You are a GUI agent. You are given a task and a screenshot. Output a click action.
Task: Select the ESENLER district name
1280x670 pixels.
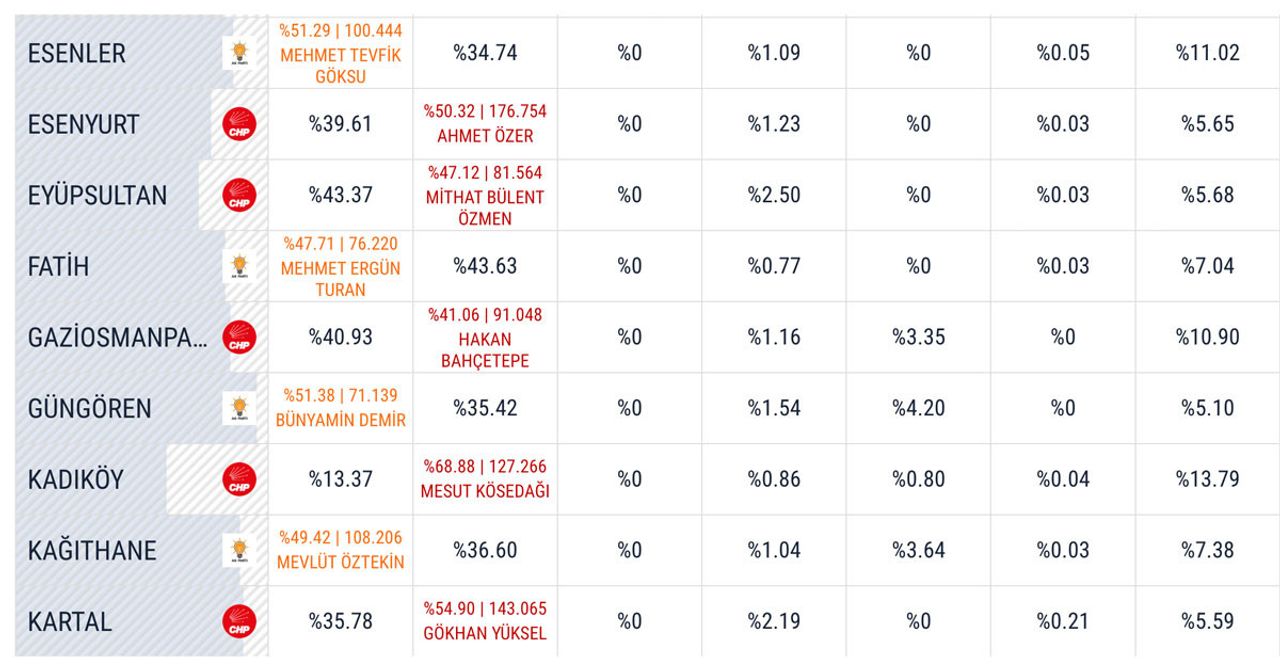click(77, 53)
